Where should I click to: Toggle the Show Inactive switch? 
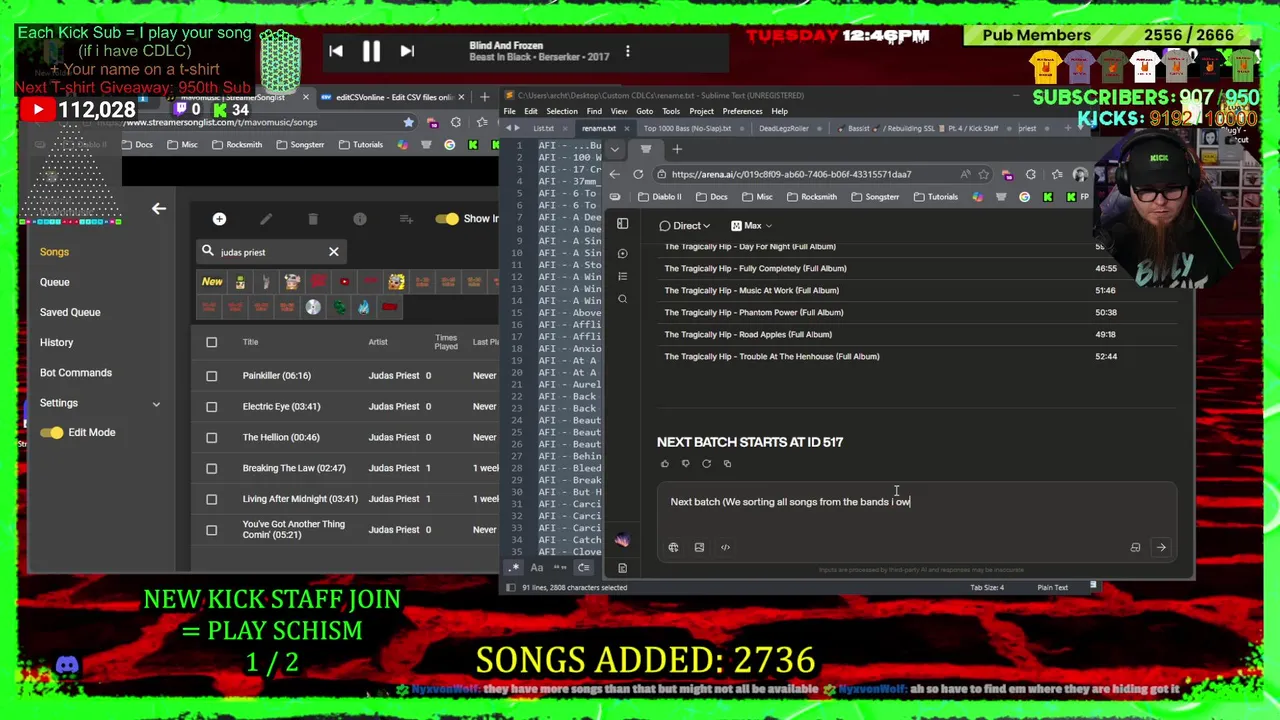[447, 219]
